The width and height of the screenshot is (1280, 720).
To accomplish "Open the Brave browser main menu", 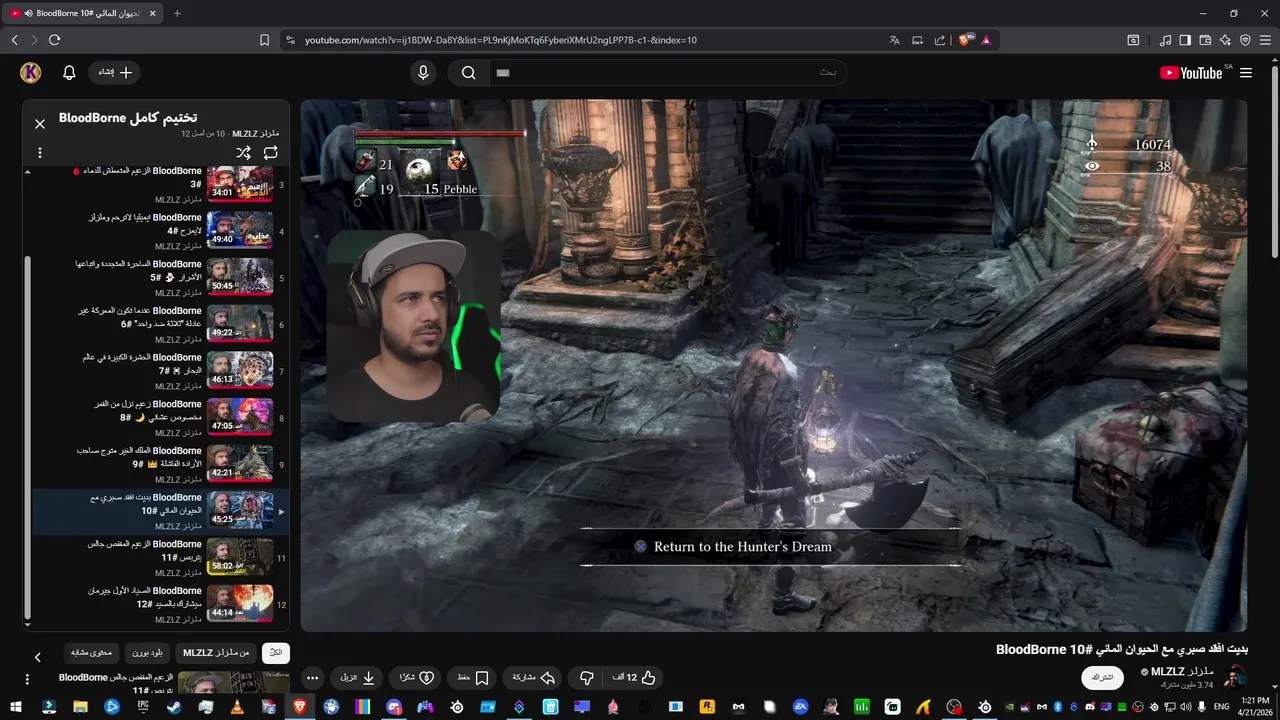I will [x=1266, y=40].
